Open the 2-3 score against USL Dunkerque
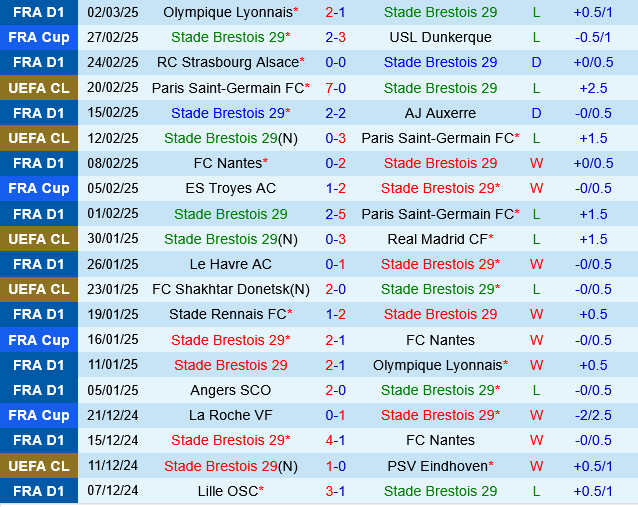 (x=335, y=37)
